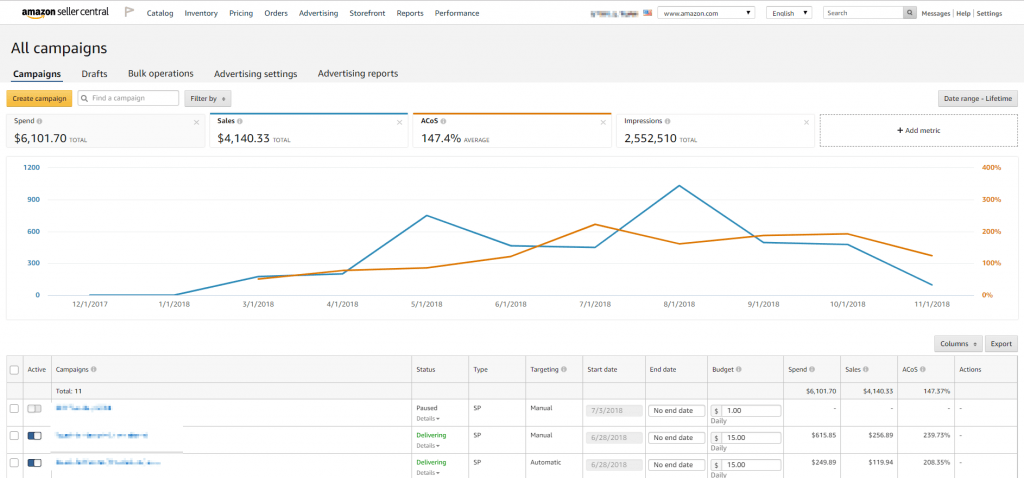The height and width of the screenshot is (478, 1024).
Task: Open the Help link
Action: point(963,13)
